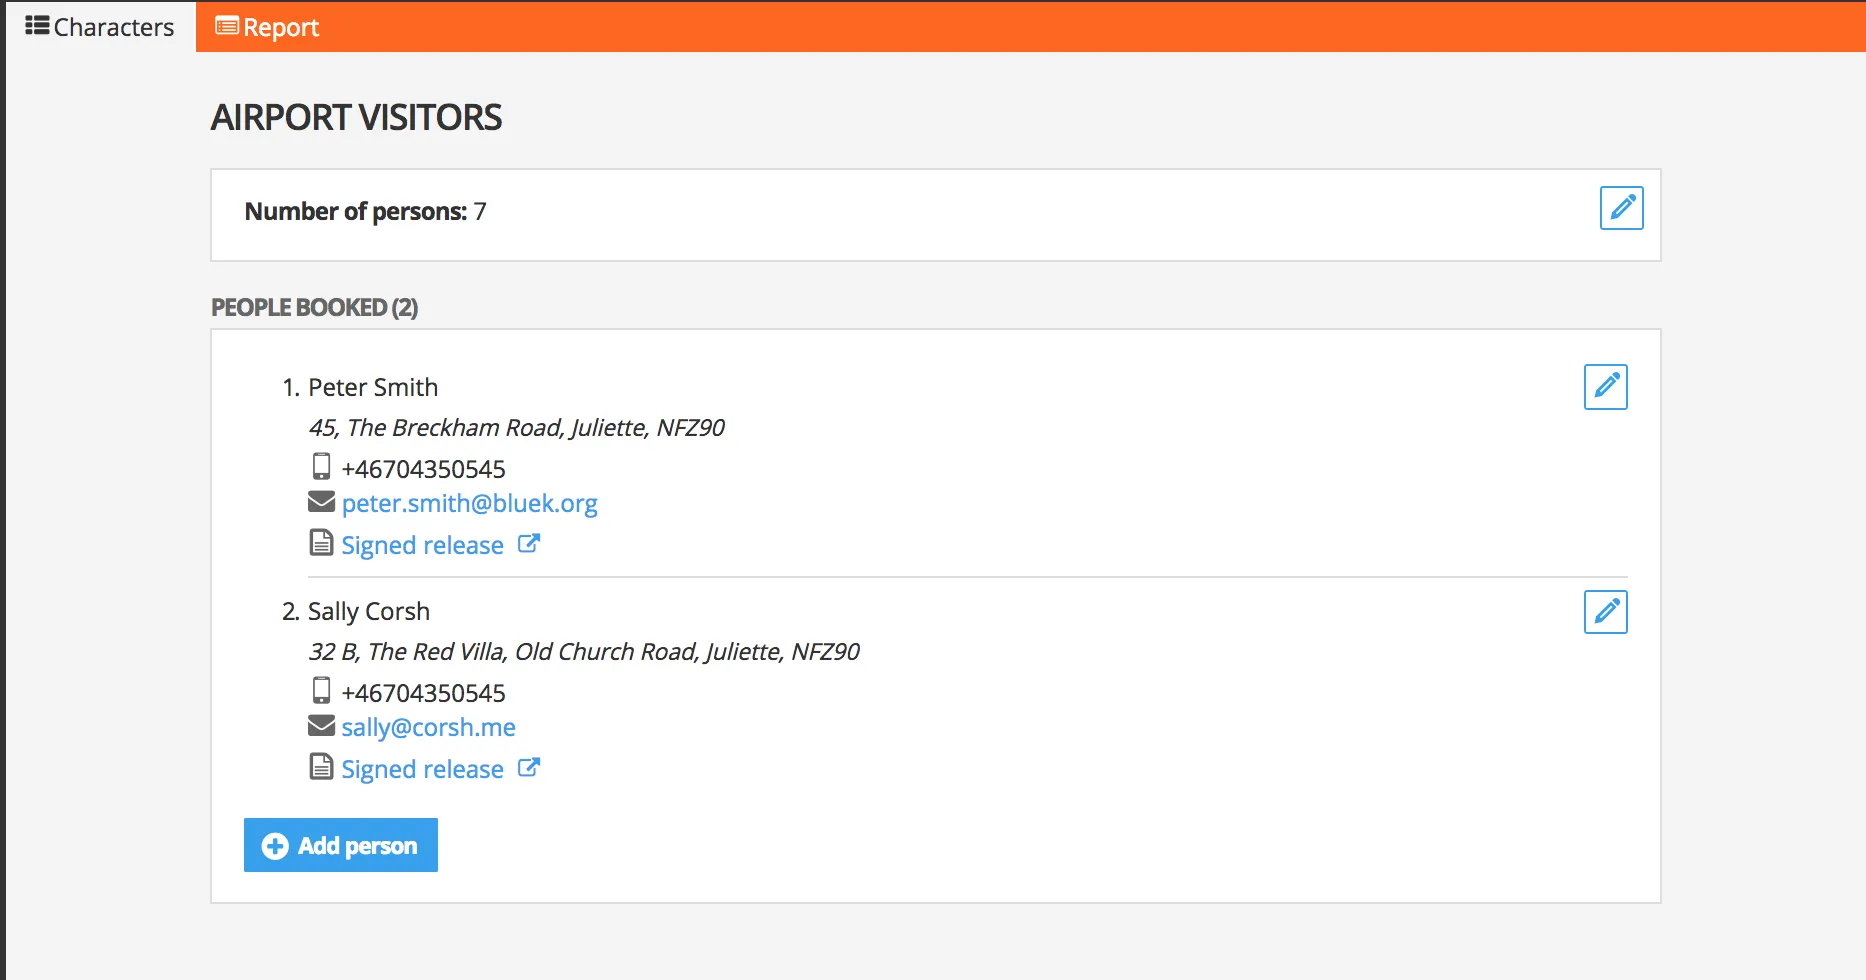This screenshot has width=1866, height=980.
Task: Click the Add person button
Action: coord(341,845)
